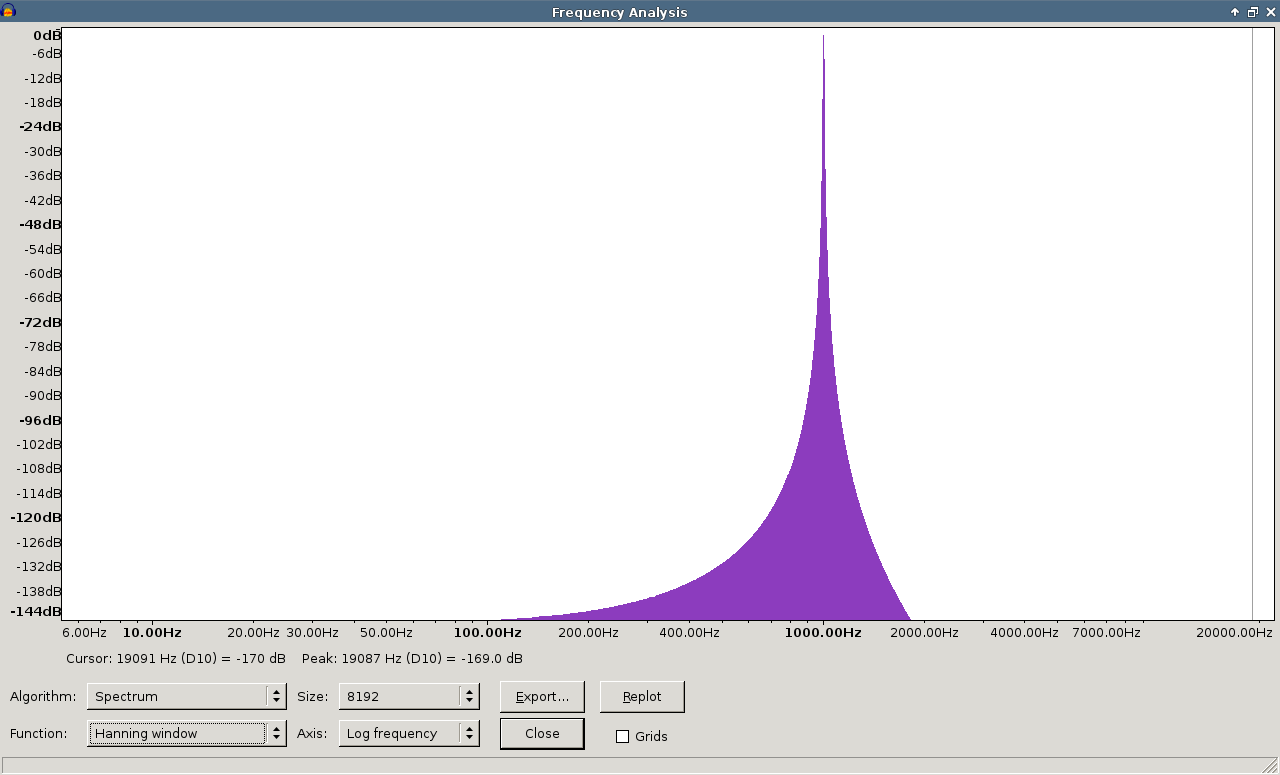The image size is (1280, 775).
Task: Click the resize grip in bottom-right corner
Action: (x=1270, y=766)
